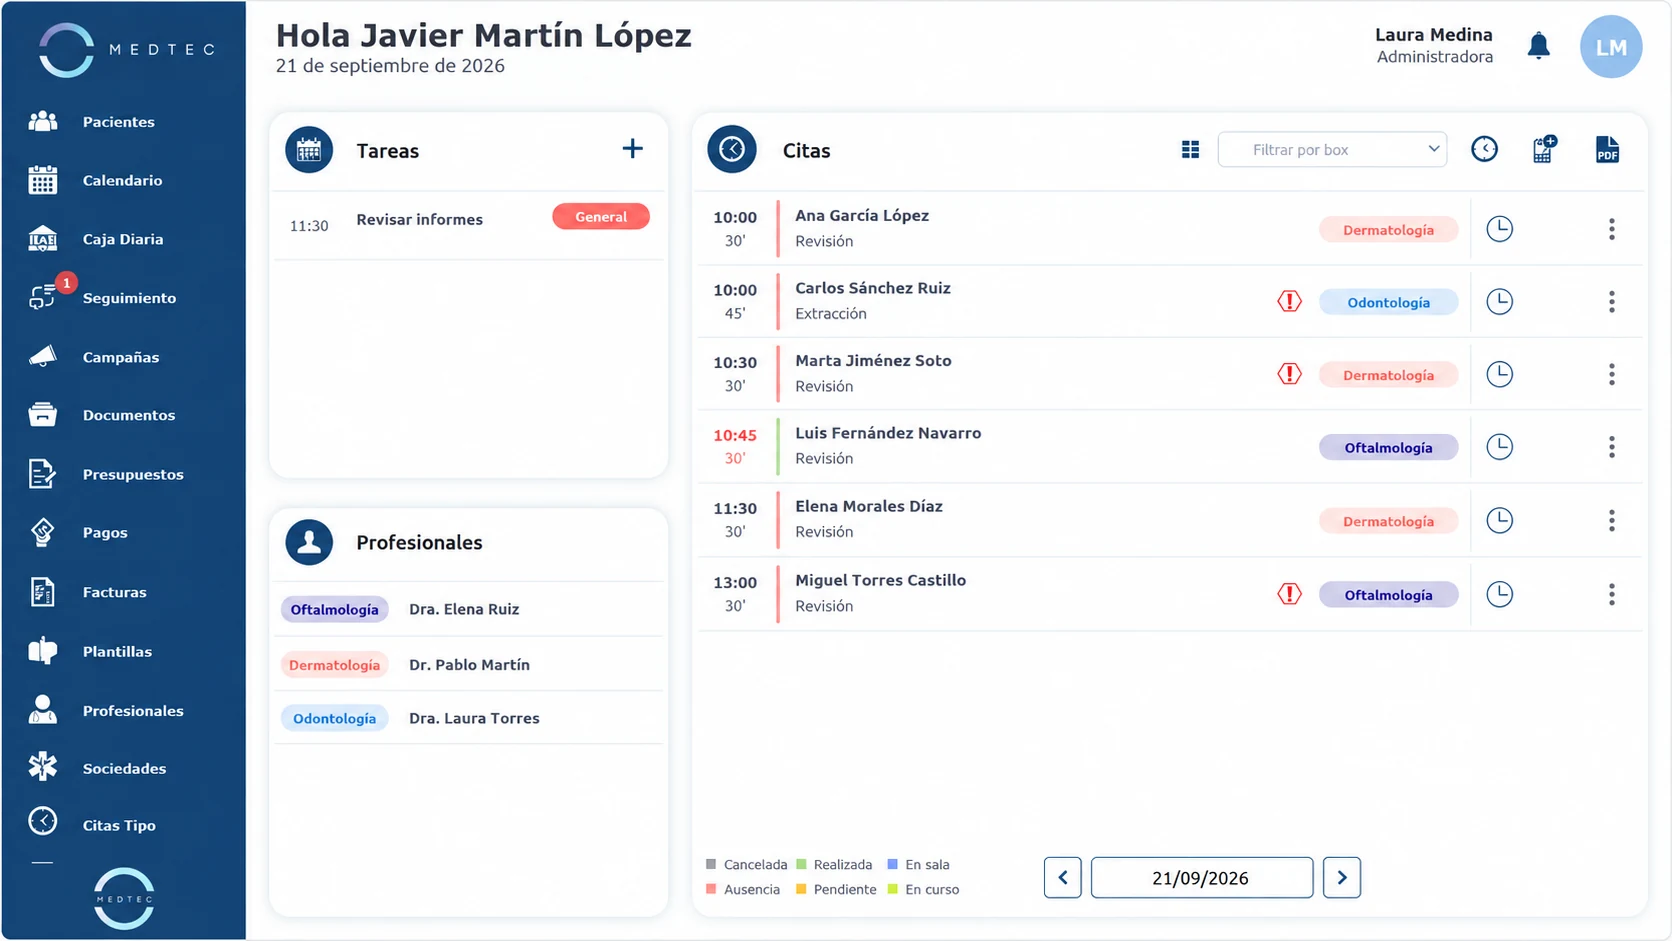Screen dimensions: 1672x941
Task: Open three-dot menu for Luis Fernández Navarro
Action: (1611, 447)
